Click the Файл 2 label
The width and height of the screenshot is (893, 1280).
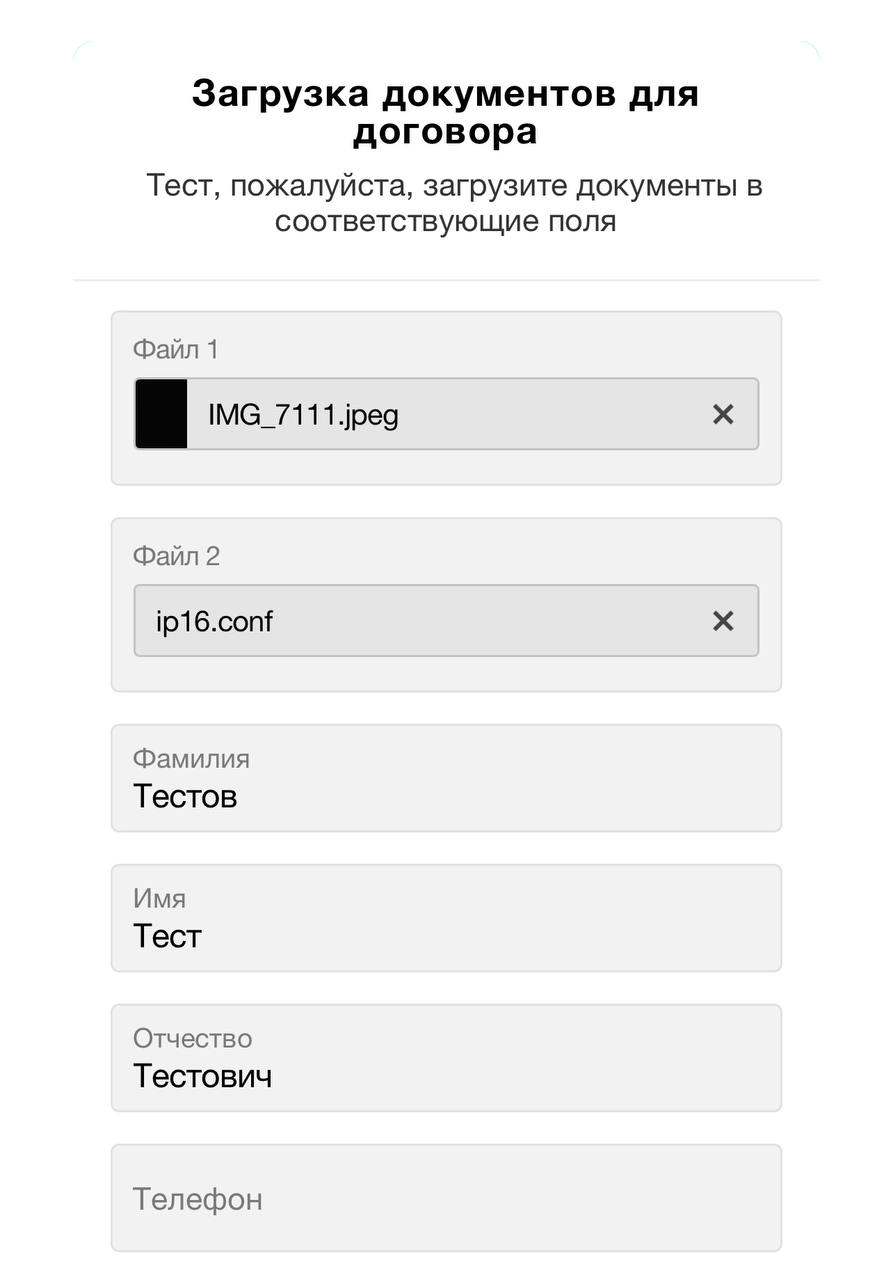176,556
